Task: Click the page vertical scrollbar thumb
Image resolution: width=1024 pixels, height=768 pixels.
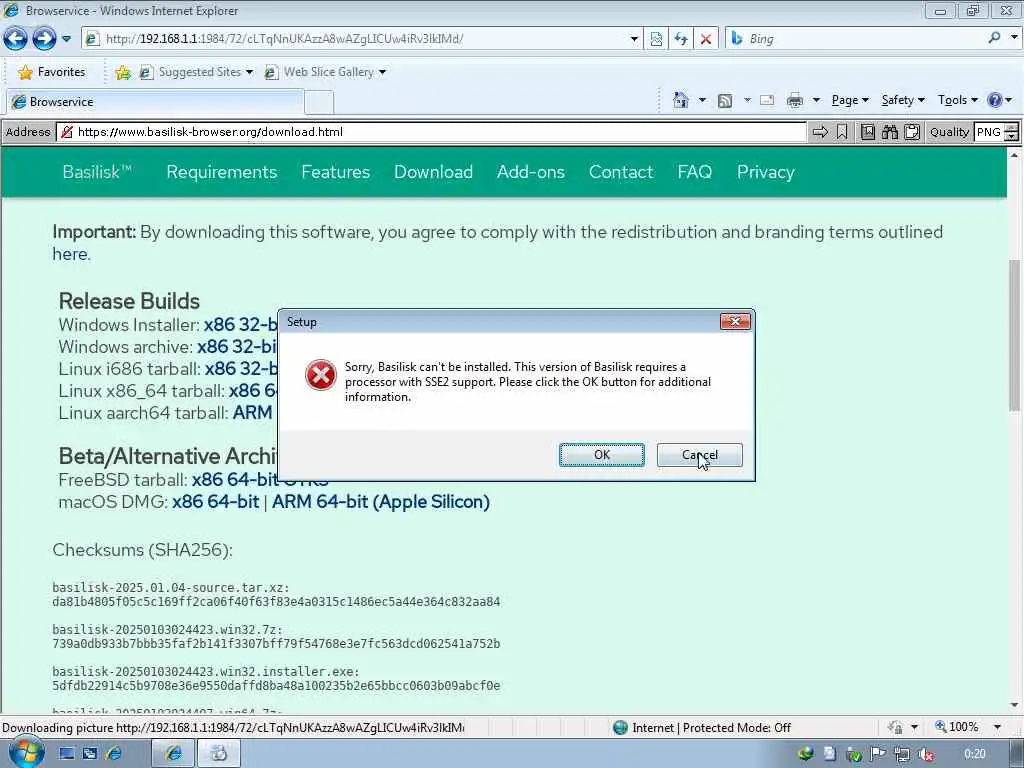Action: click(x=1014, y=335)
